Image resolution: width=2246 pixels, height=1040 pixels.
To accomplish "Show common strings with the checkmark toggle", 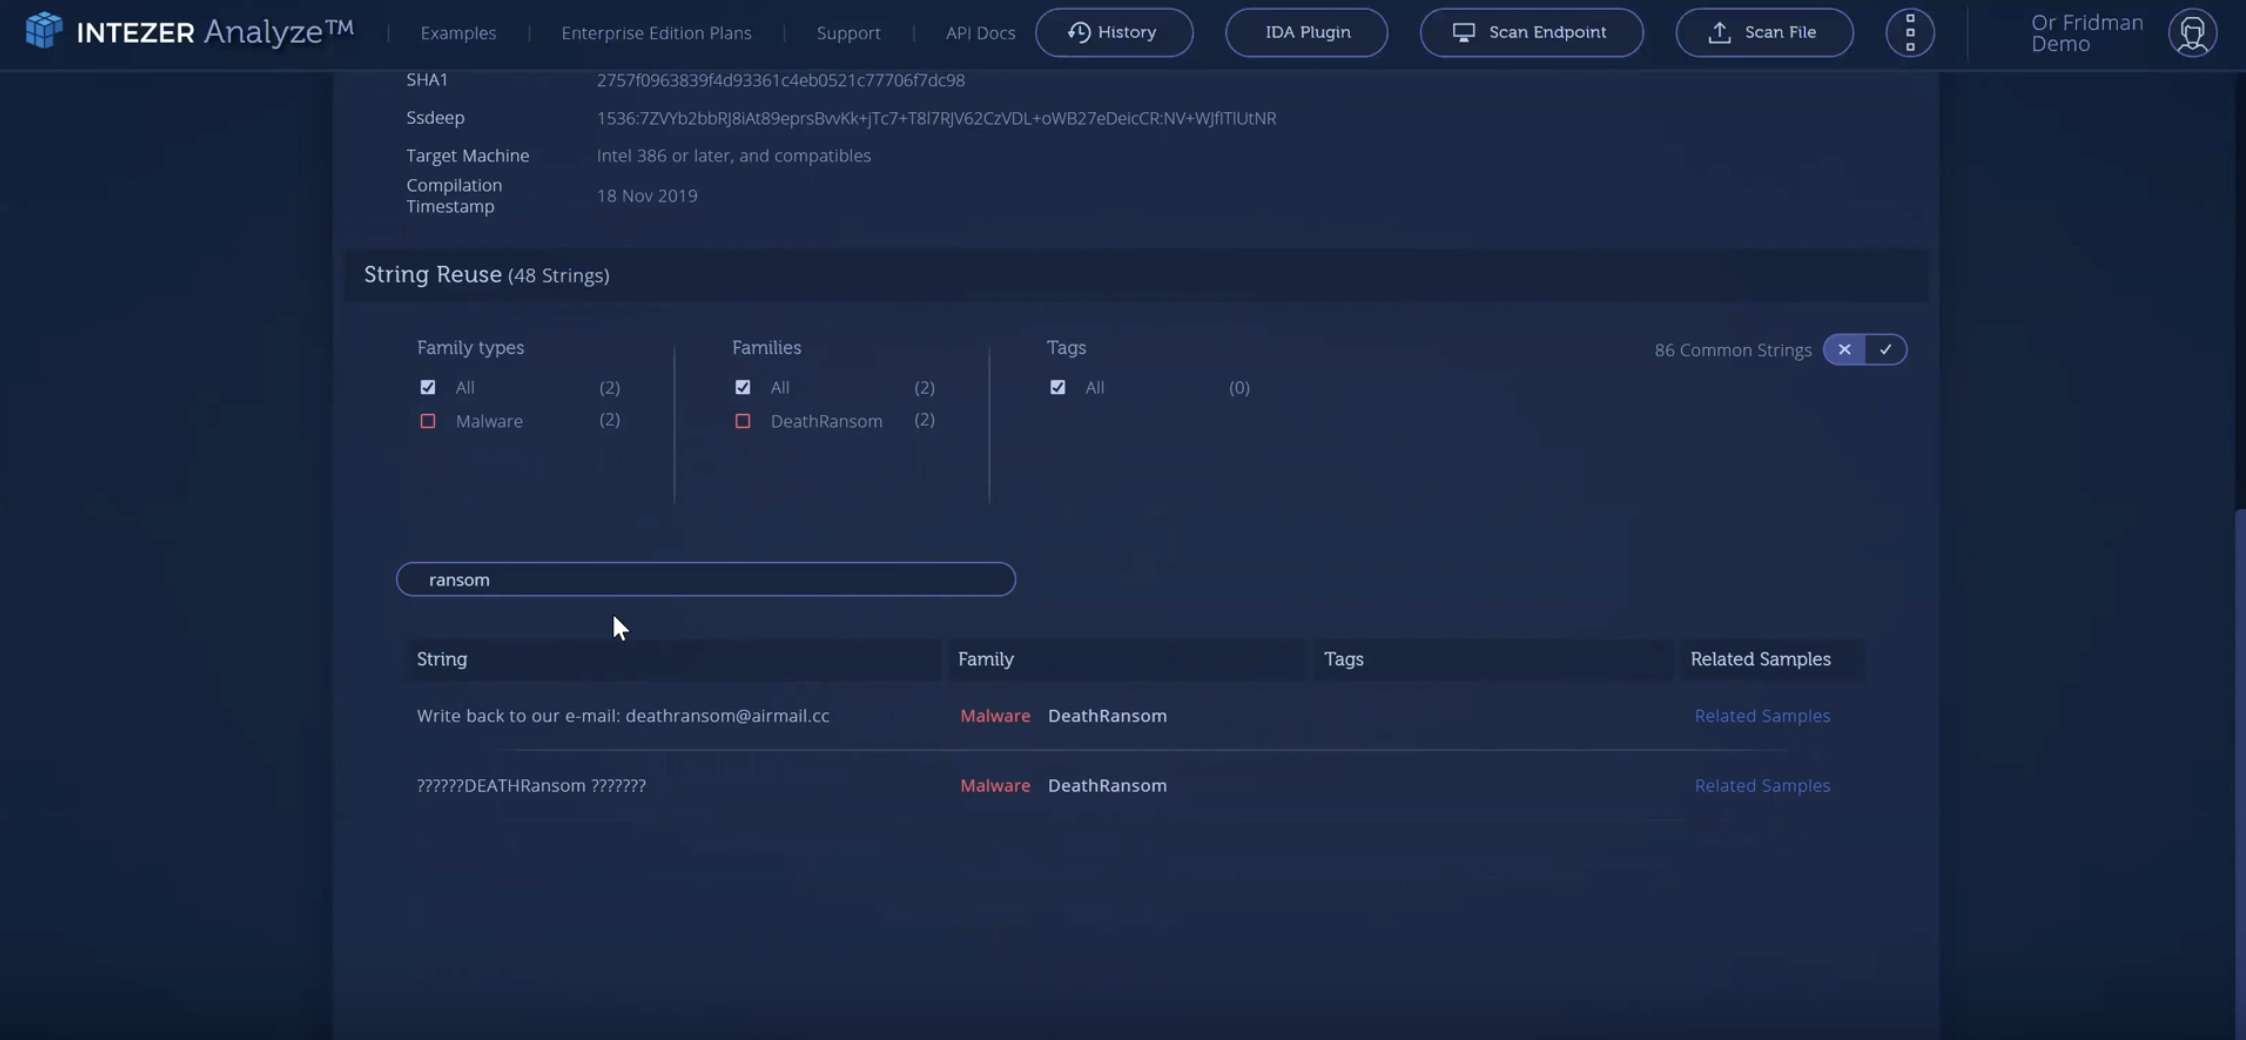I will pos(1886,349).
